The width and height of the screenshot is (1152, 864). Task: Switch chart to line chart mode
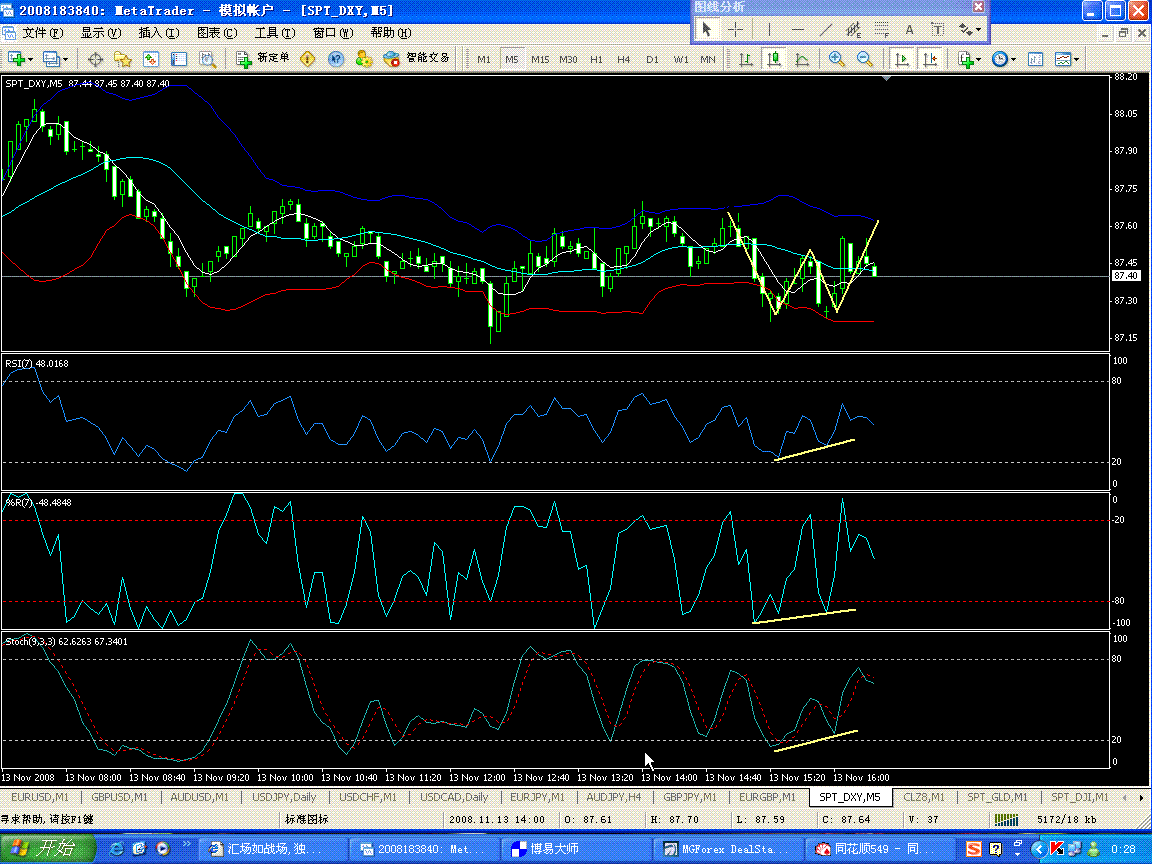pyautogui.click(x=802, y=60)
